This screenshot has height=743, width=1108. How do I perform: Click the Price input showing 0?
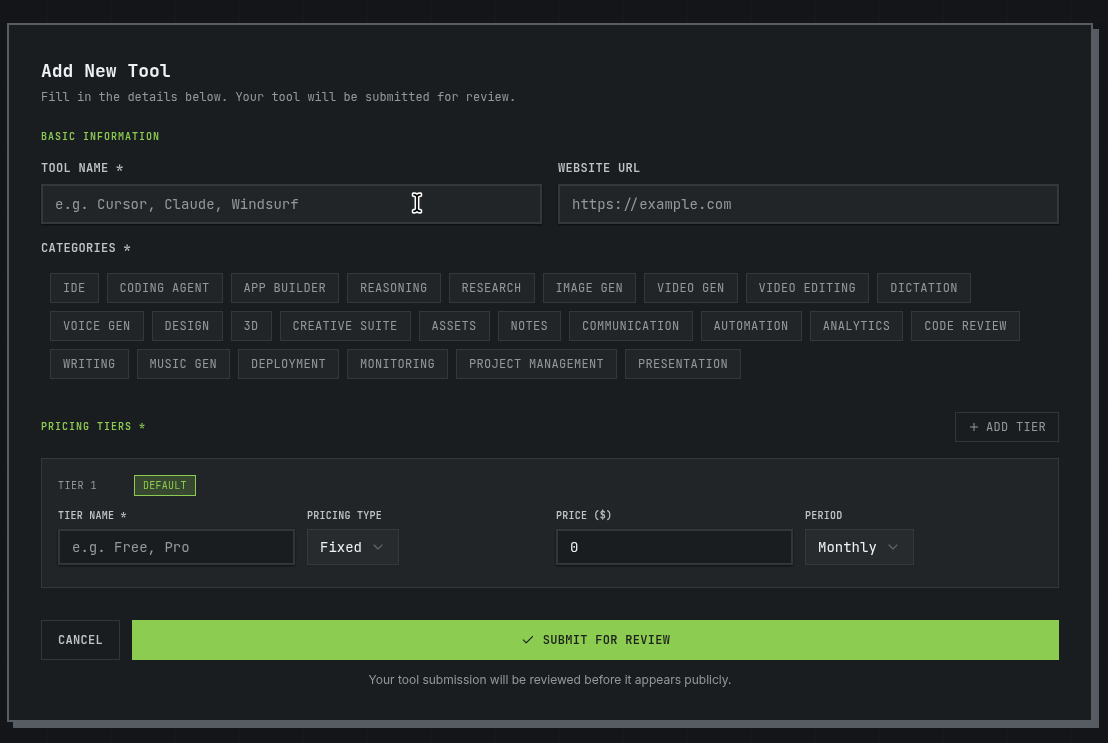point(674,547)
